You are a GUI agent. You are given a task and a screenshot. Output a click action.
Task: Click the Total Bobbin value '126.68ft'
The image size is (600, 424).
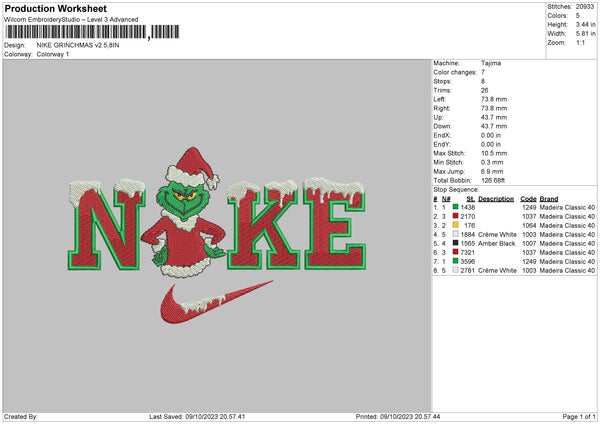tap(493, 180)
